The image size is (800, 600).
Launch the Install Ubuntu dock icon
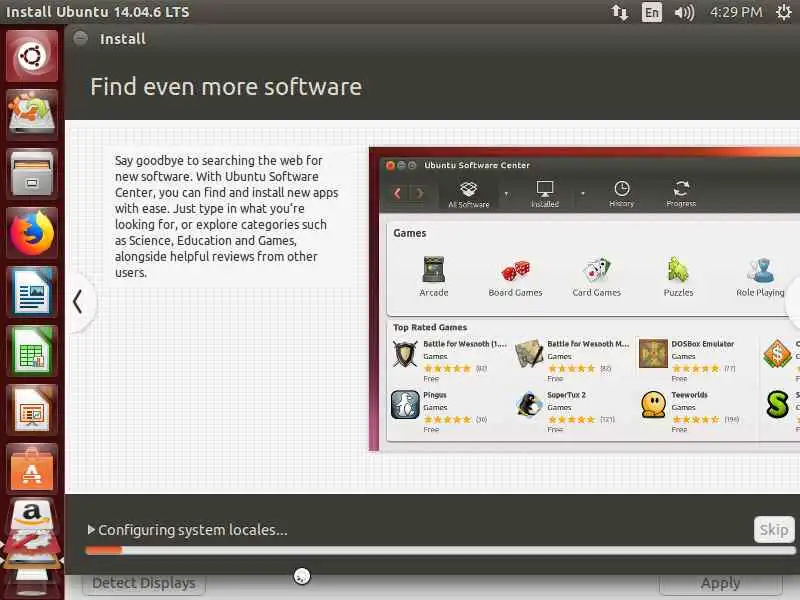32,114
